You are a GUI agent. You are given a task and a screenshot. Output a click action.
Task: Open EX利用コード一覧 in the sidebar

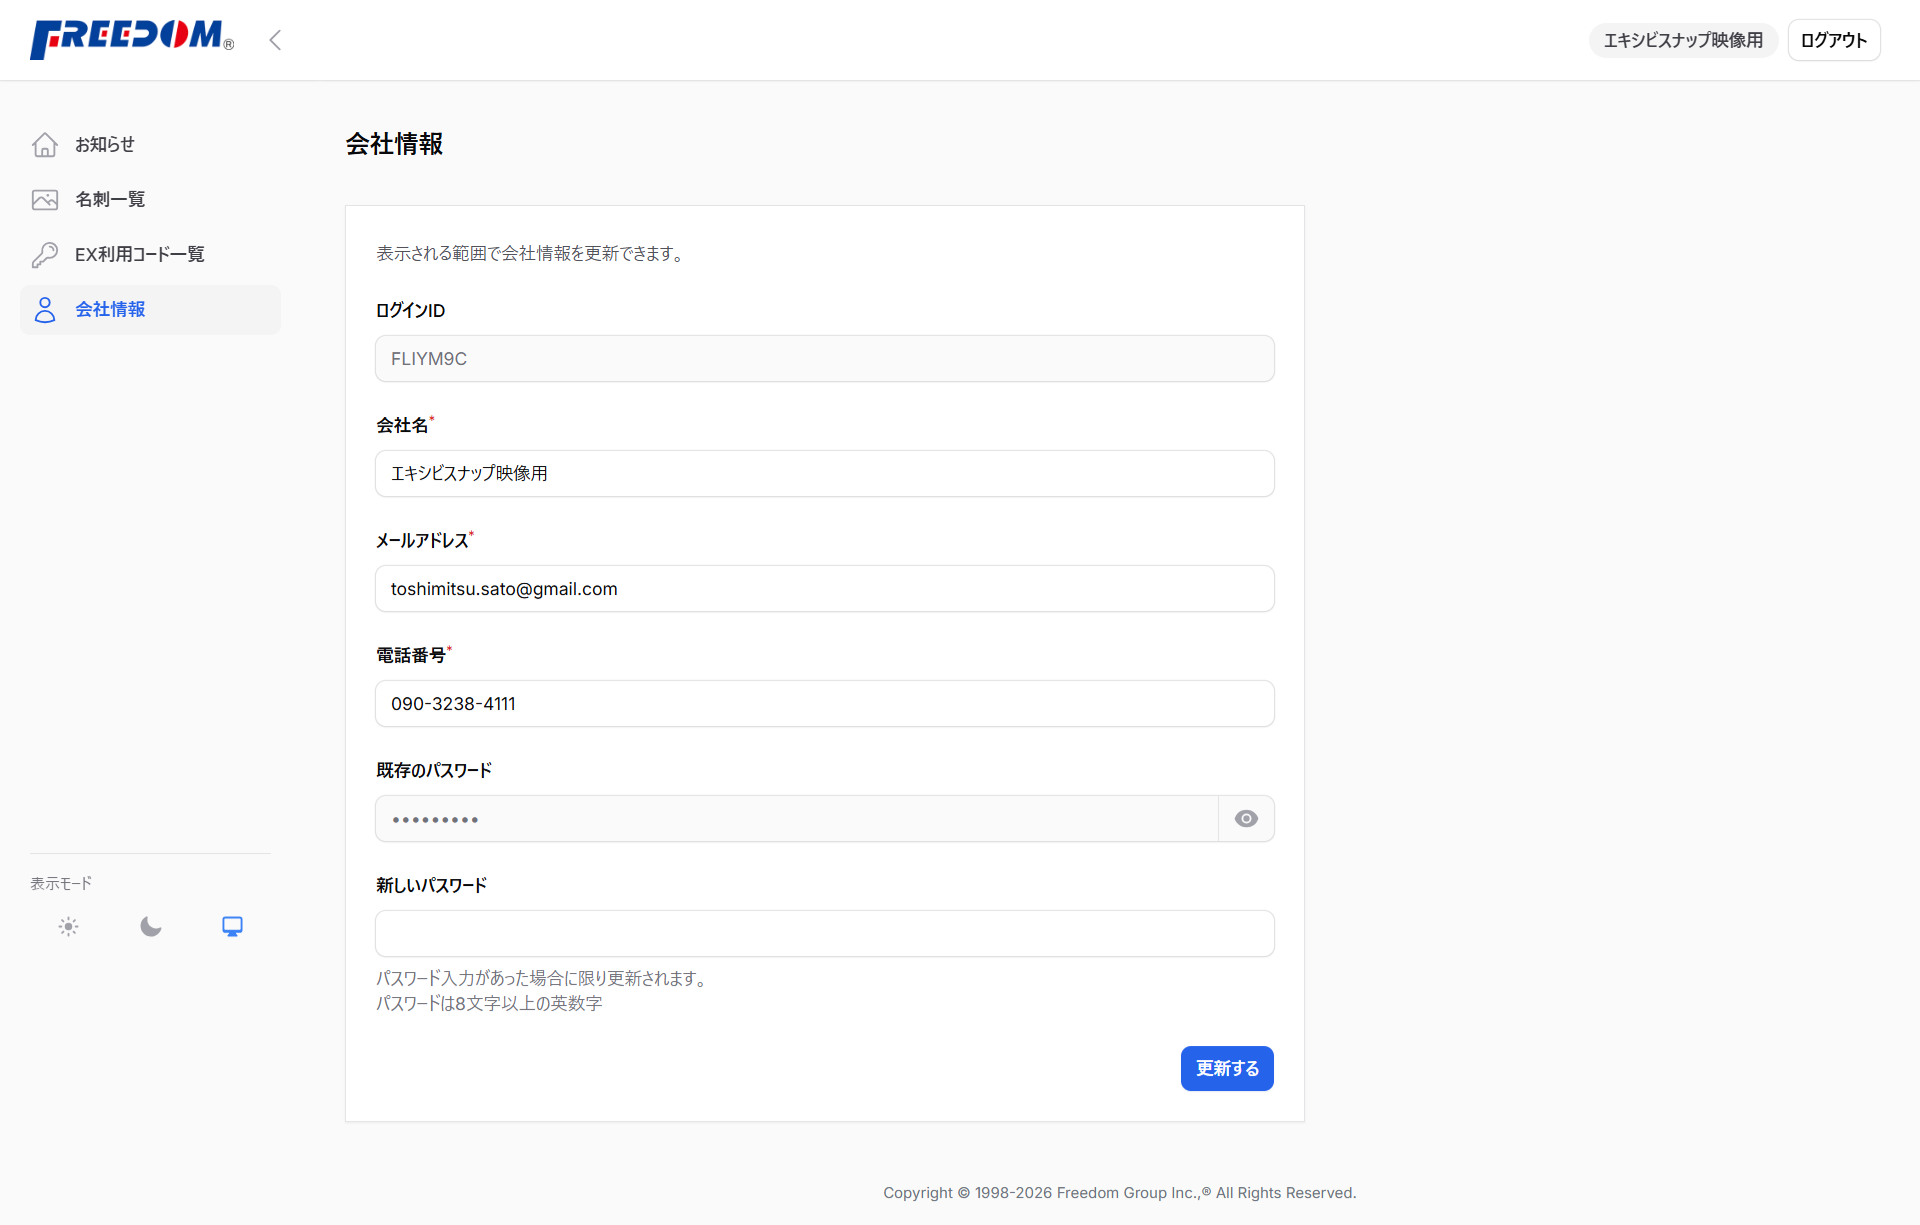pos(150,255)
